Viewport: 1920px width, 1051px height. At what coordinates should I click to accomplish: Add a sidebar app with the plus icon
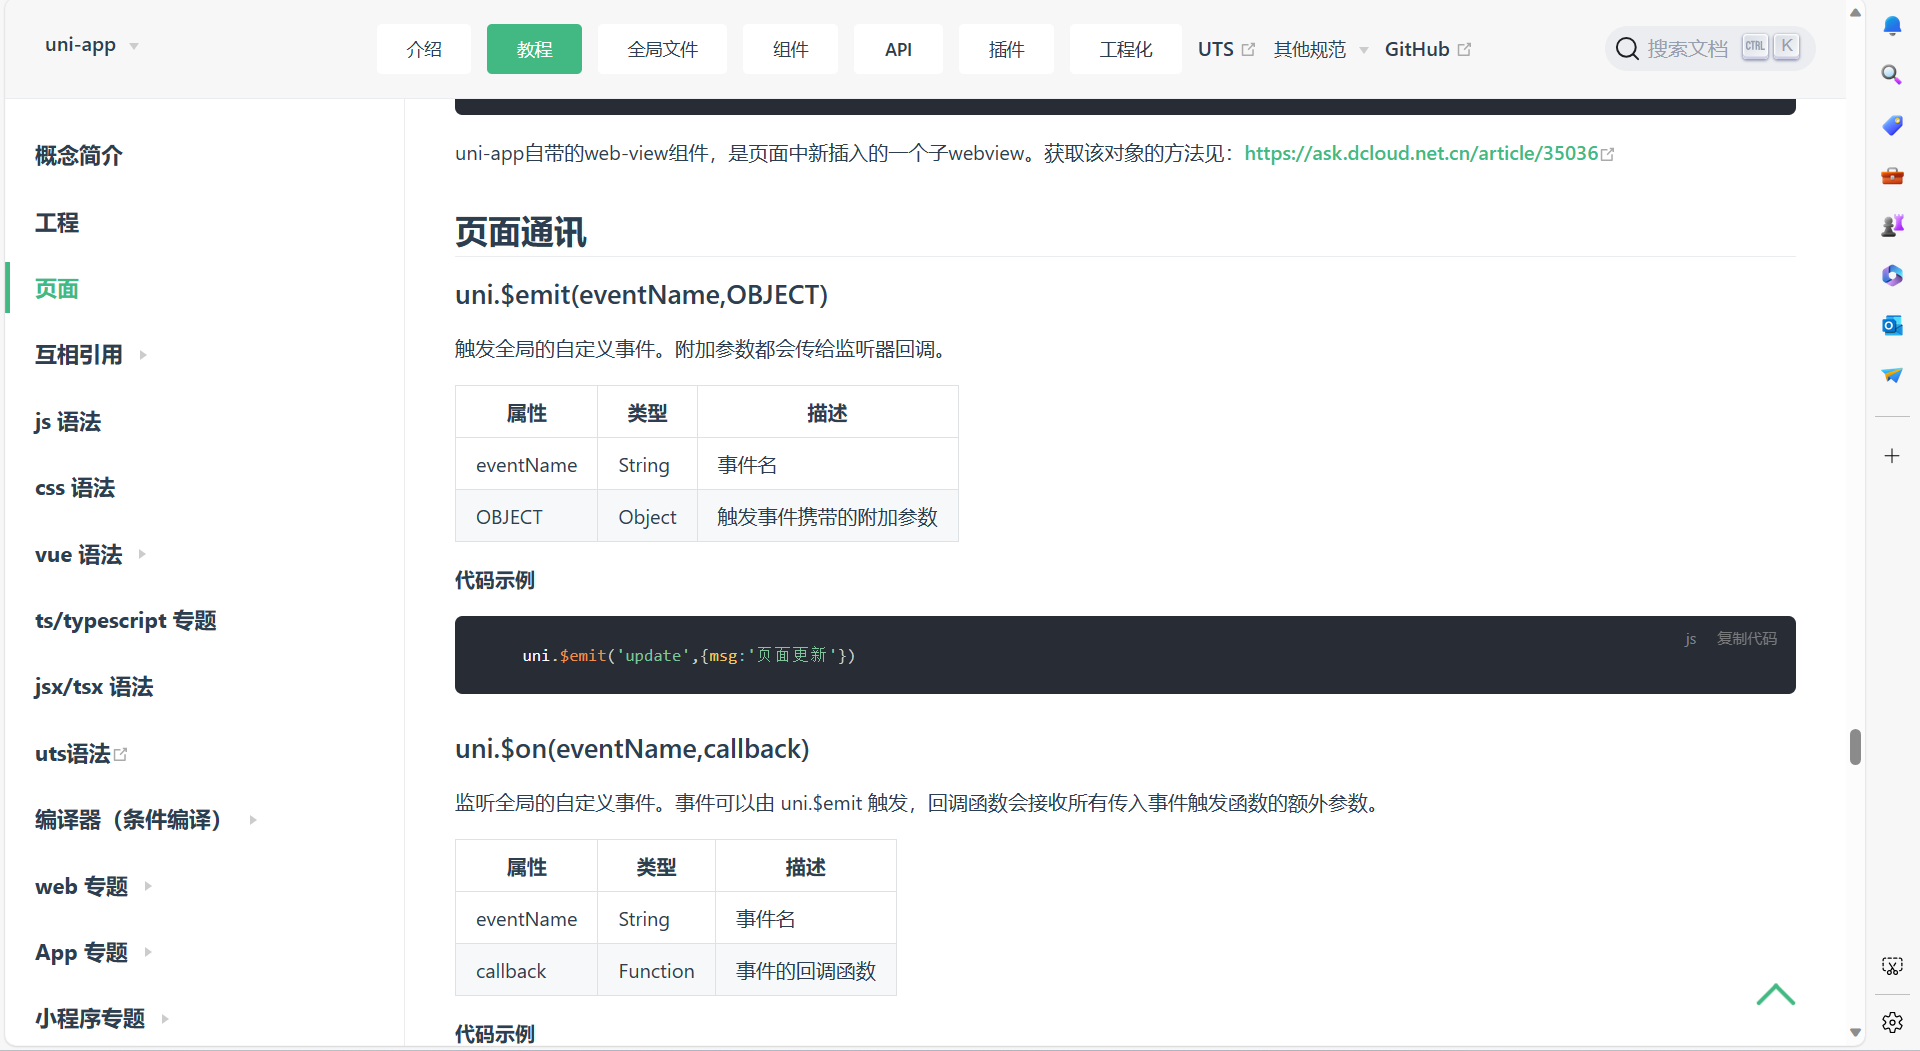[x=1892, y=456]
